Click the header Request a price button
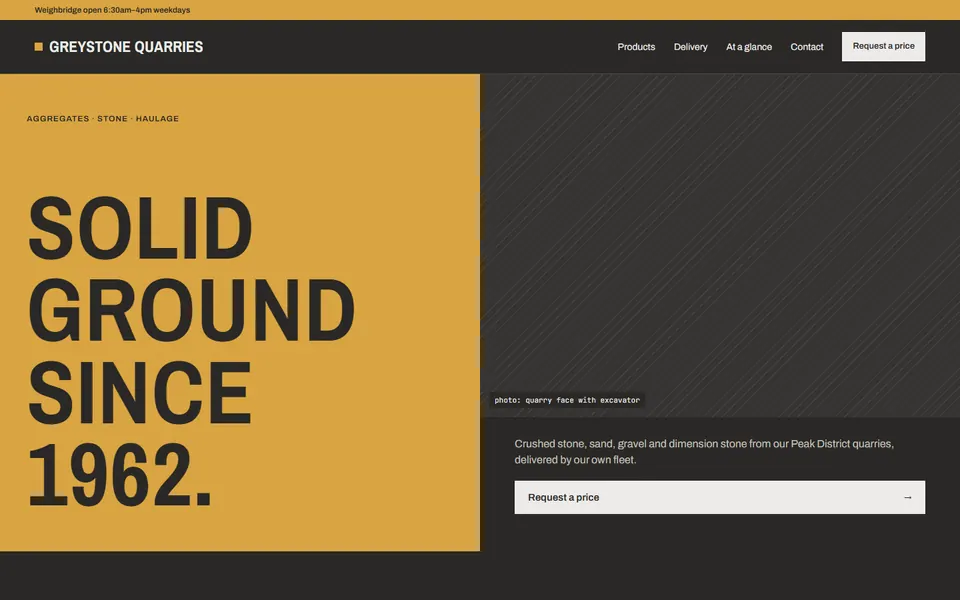Image resolution: width=960 pixels, height=600 pixels. coord(883,47)
